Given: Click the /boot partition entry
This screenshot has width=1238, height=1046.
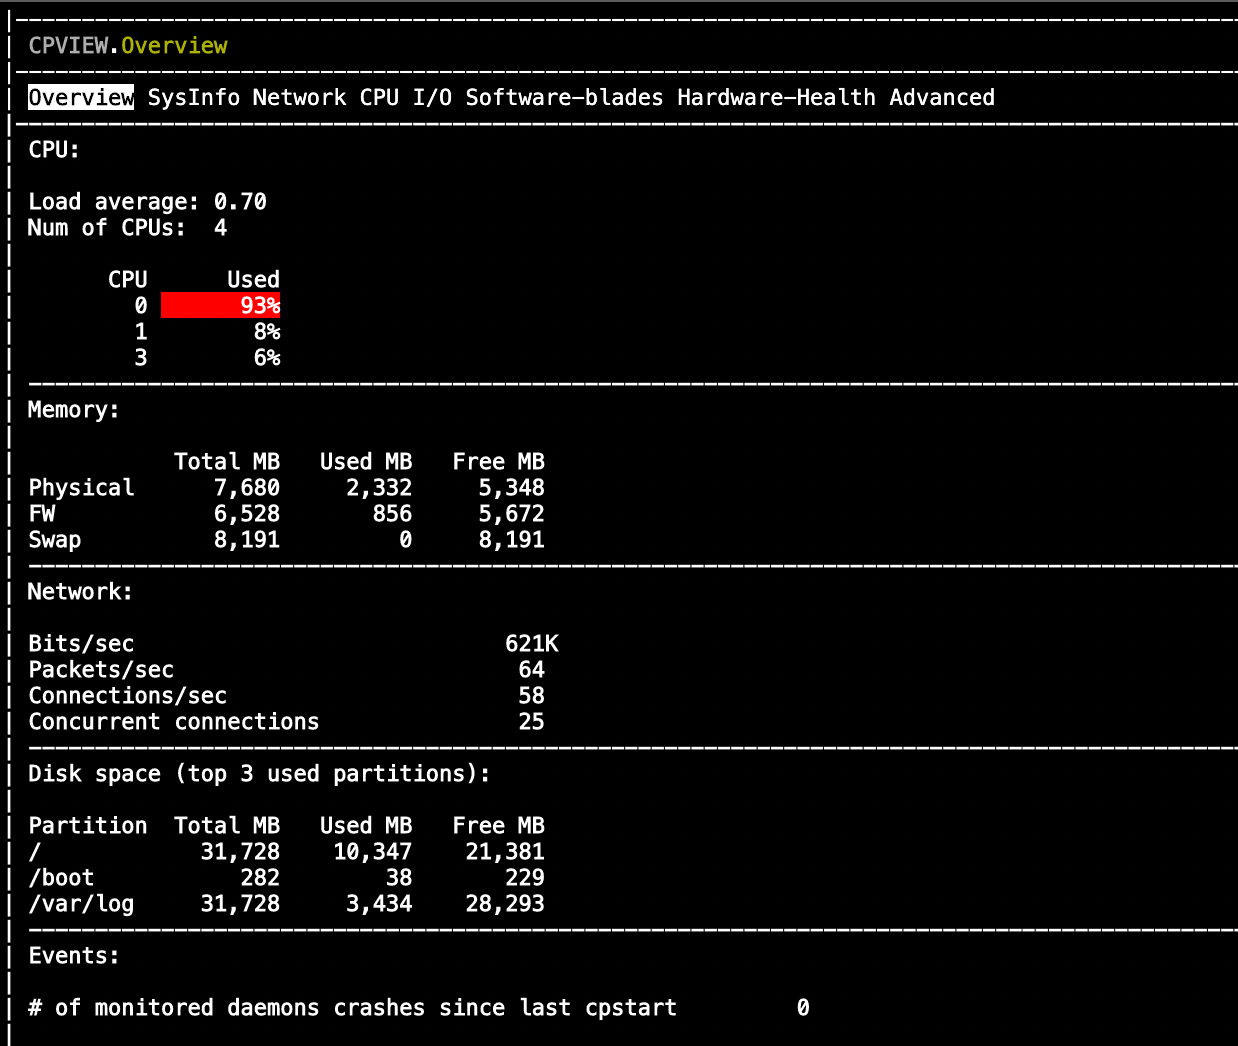Looking at the screenshot, I should click(x=61, y=877).
